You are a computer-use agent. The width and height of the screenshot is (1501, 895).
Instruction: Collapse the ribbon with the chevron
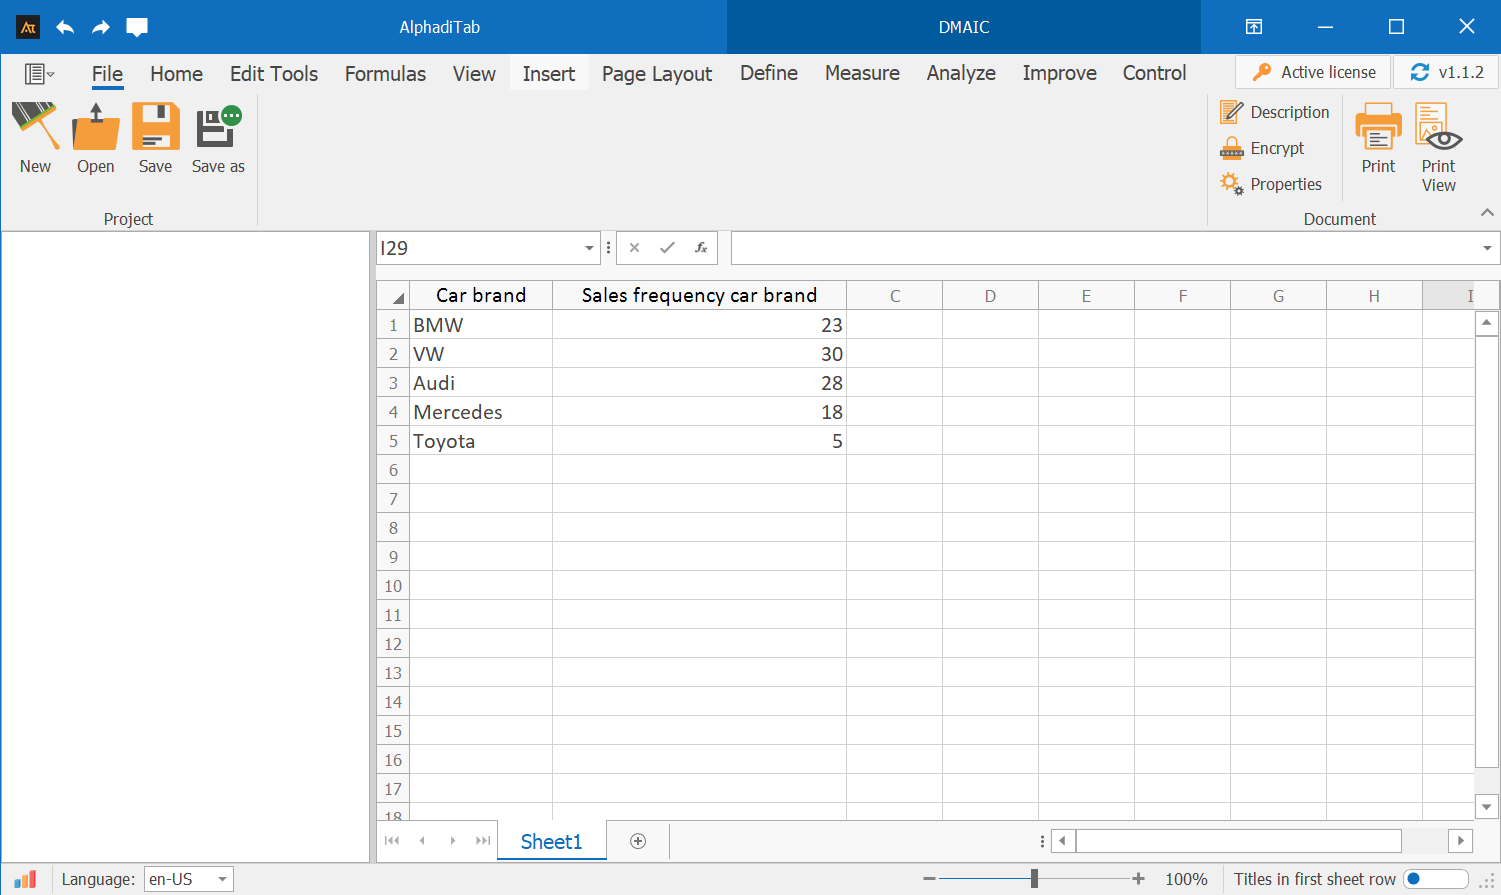pos(1487,213)
